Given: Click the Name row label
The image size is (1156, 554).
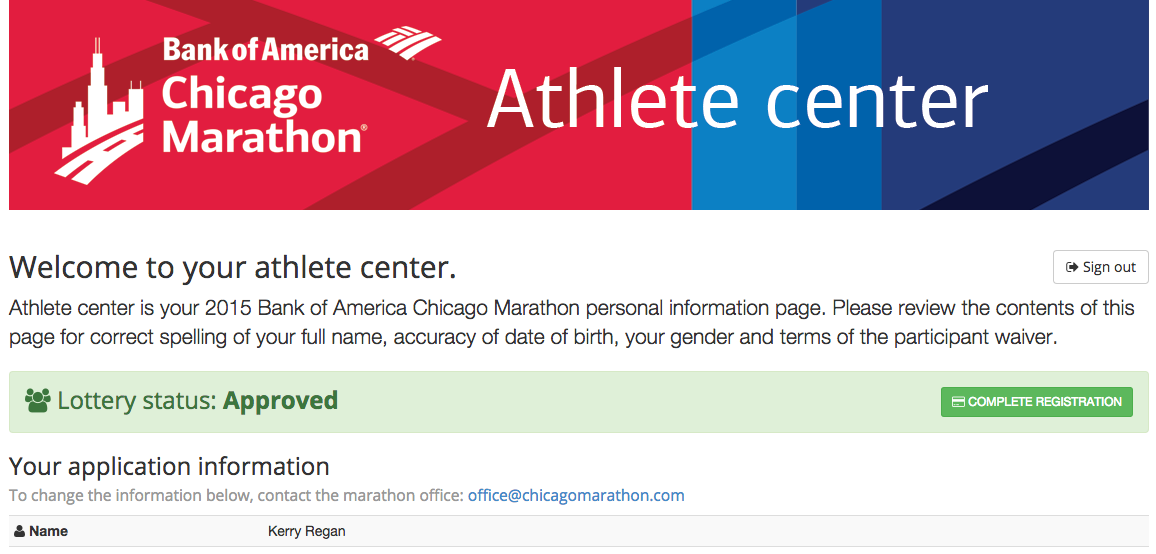Looking at the screenshot, I should click(48, 531).
